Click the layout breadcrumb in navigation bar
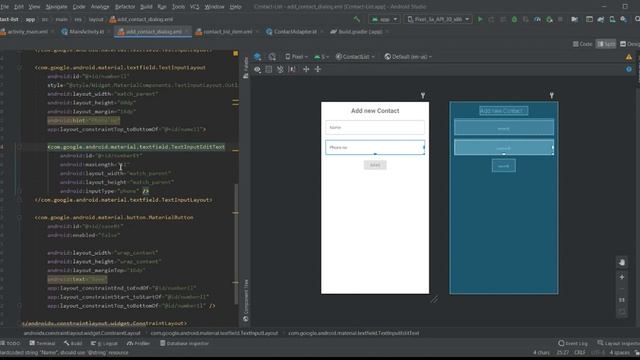640x360 pixels. [x=96, y=19]
